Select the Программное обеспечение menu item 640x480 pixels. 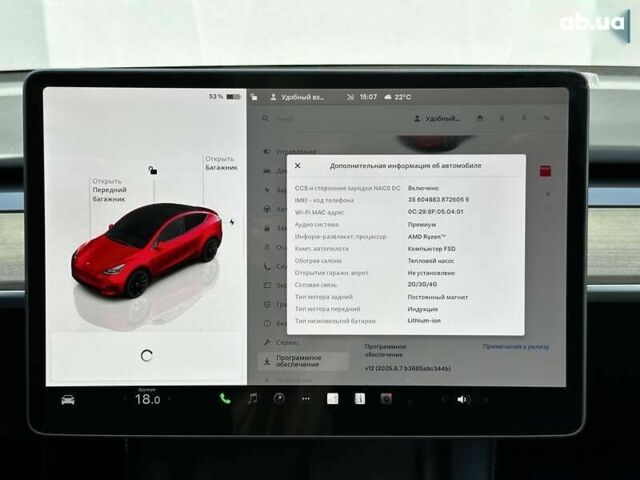(x=303, y=361)
